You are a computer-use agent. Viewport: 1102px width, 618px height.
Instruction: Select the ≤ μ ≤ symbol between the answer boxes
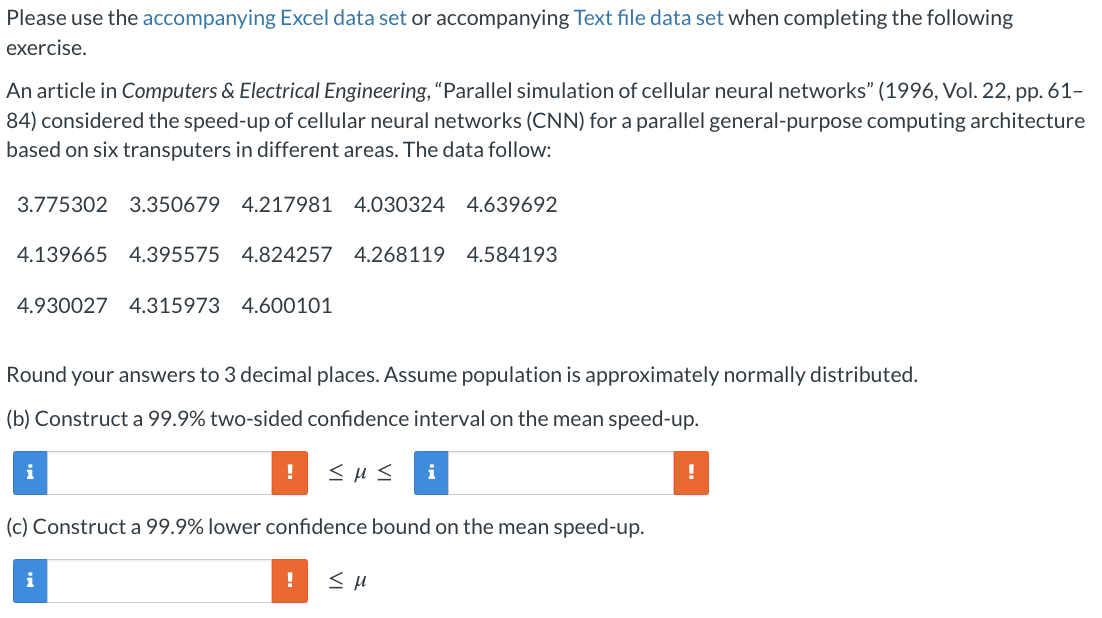359,472
